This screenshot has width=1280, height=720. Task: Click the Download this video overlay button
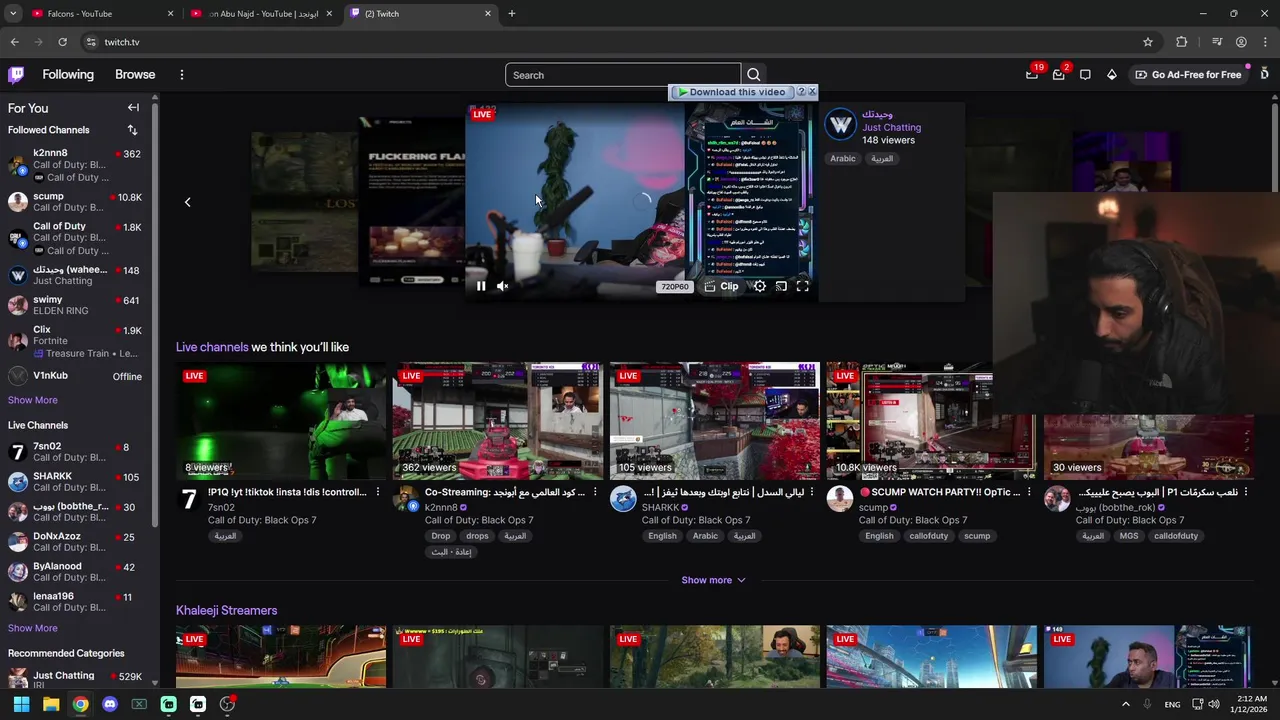[x=731, y=92]
